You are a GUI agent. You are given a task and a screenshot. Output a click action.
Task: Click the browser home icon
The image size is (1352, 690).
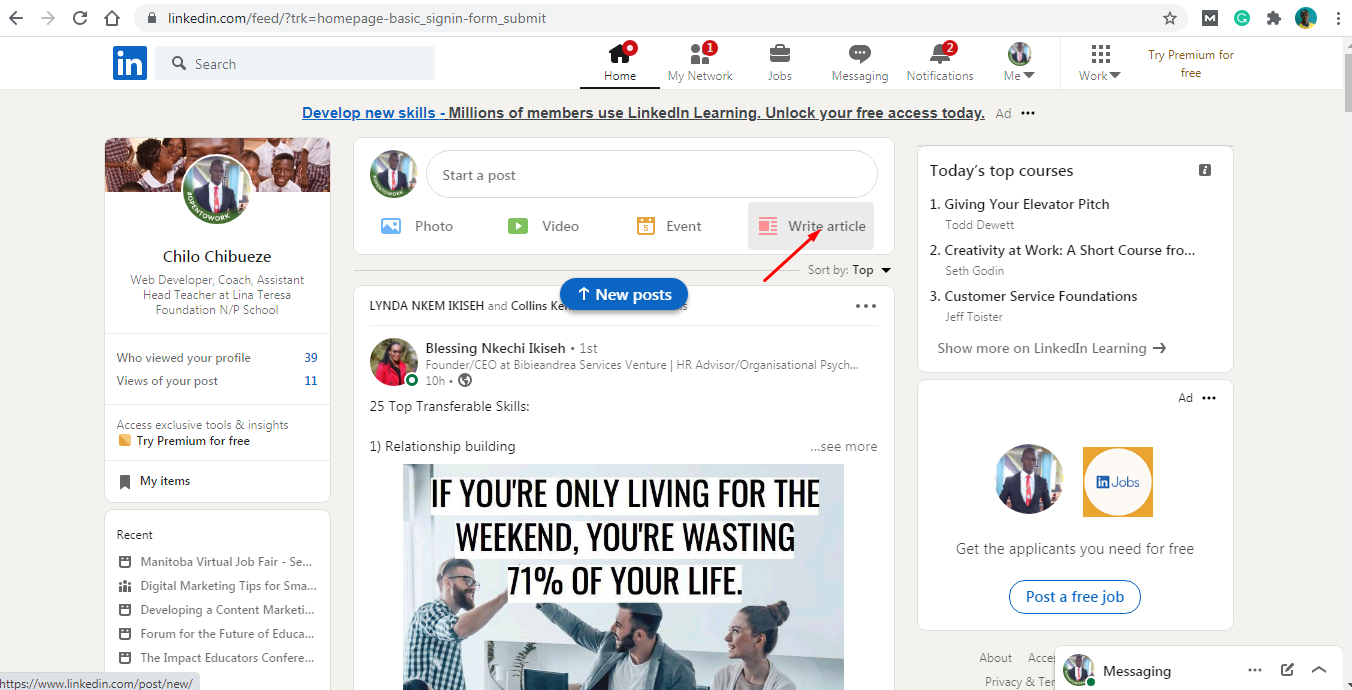(x=112, y=18)
